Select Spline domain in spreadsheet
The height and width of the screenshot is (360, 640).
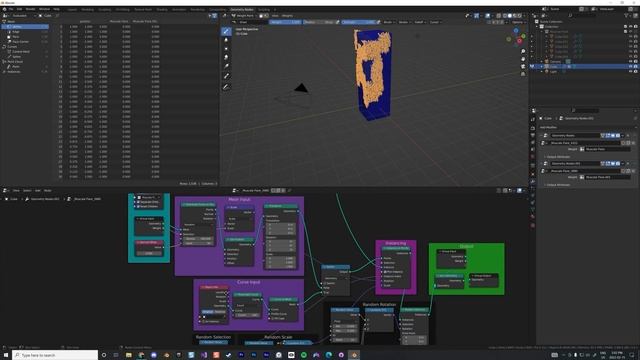click(25, 57)
